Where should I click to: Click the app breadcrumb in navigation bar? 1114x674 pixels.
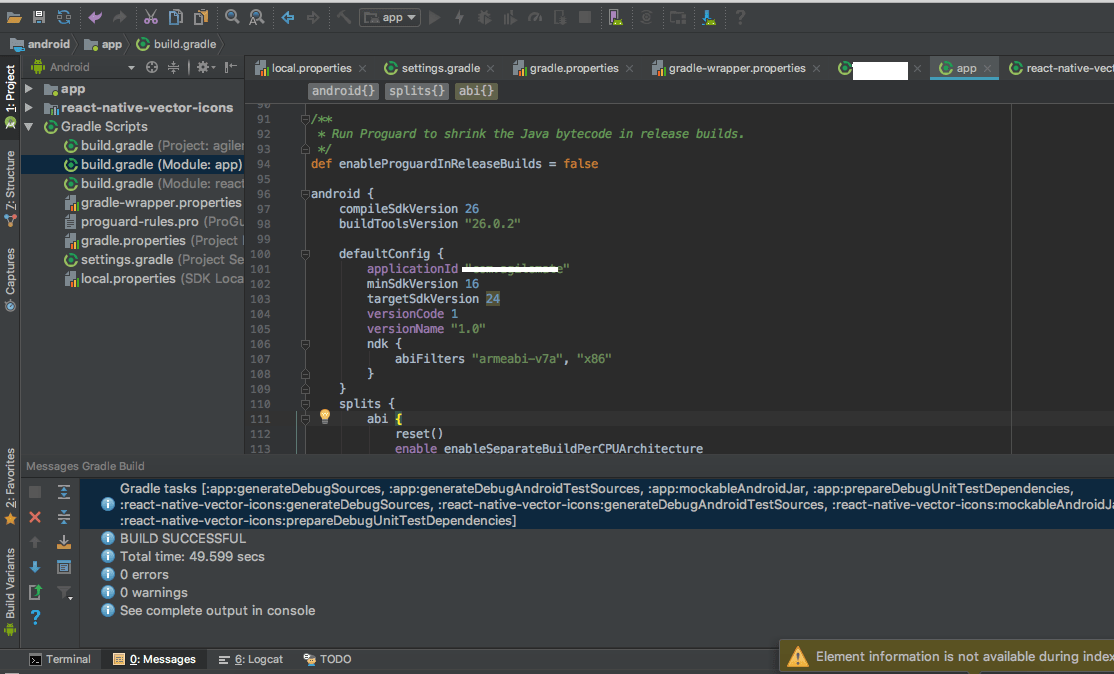[103, 44]
